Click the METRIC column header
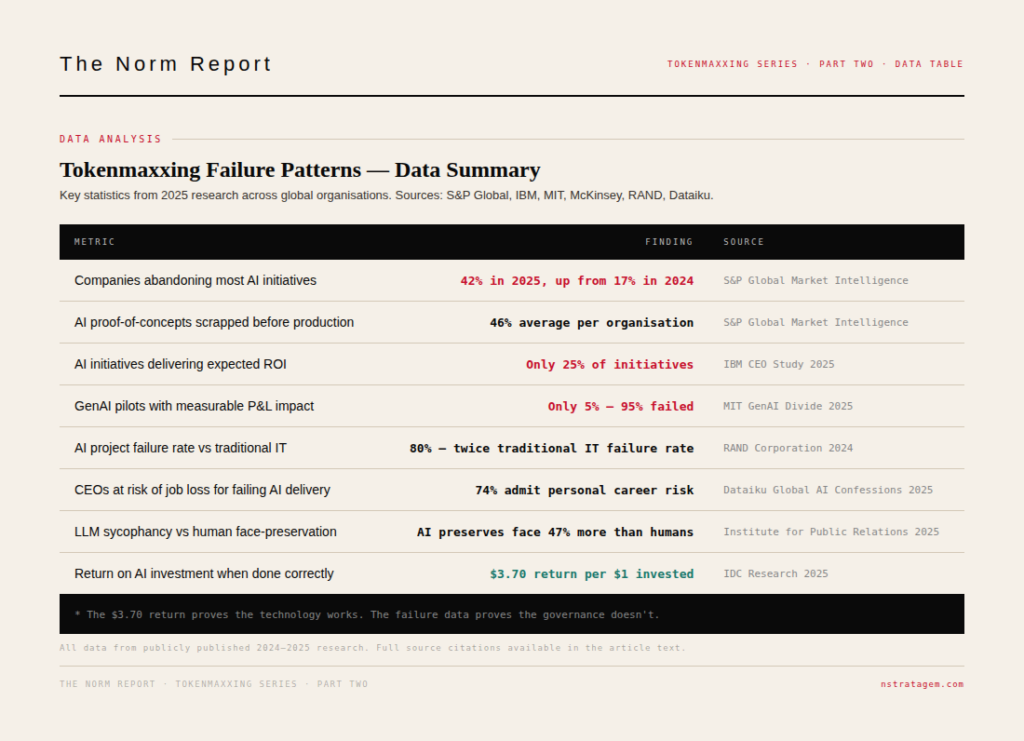Viewport: 1024px width, 741px height. click(95, 242)
